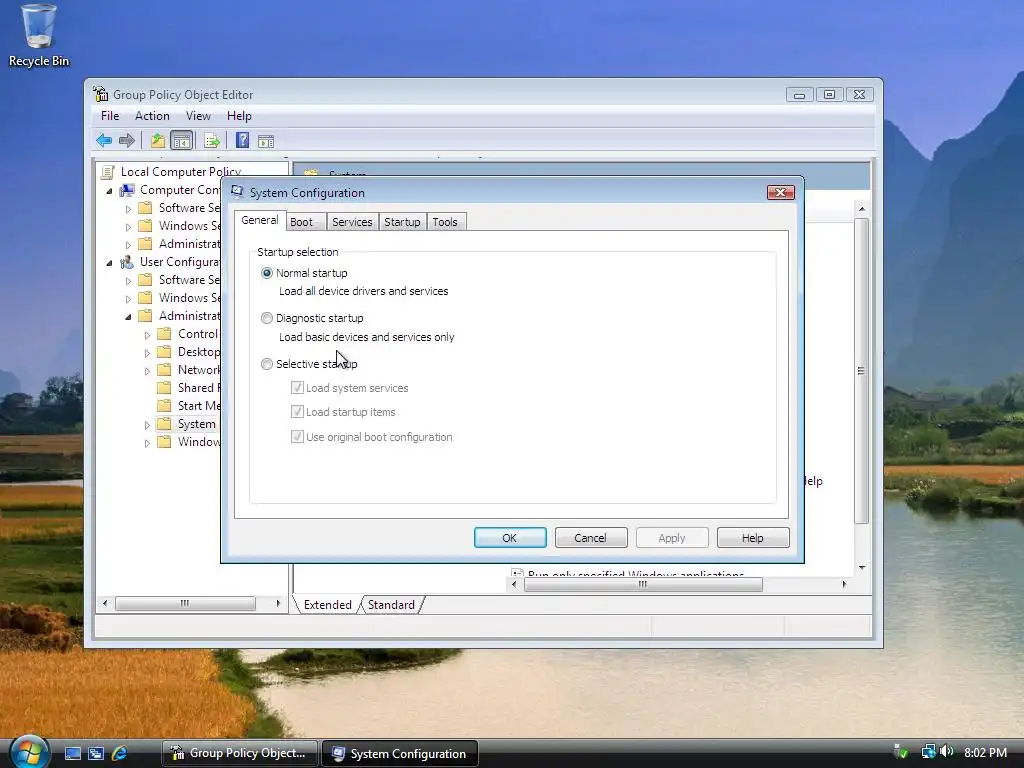Collapse the Computer Configuration node
The image size is (1024, 768).
coord(109,191)
